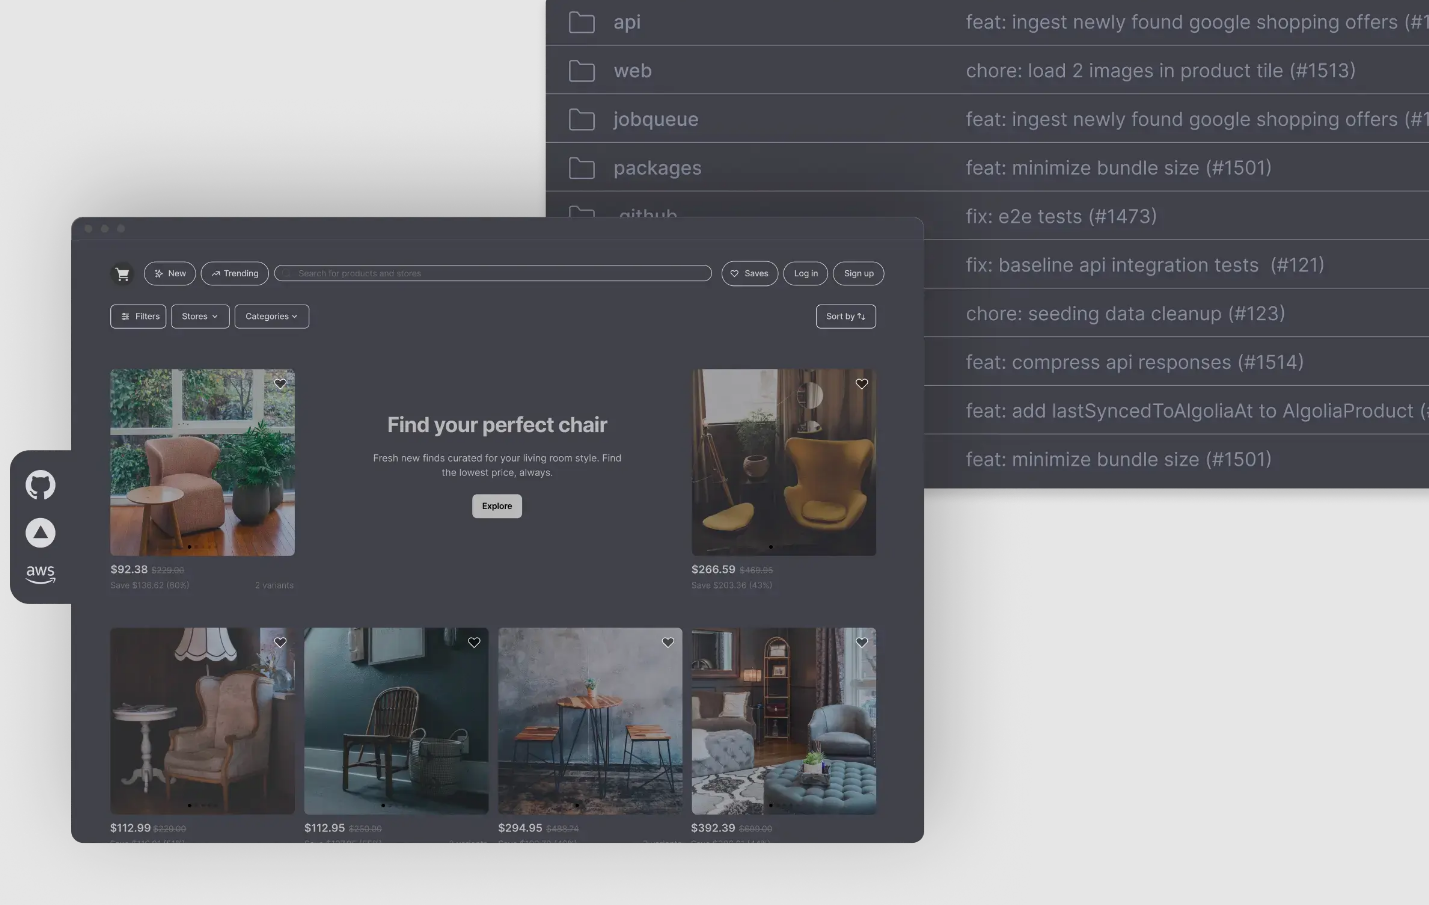Open the Stores dropdown
Screen dimensions: 1429x905
click(x=200, y=316)
